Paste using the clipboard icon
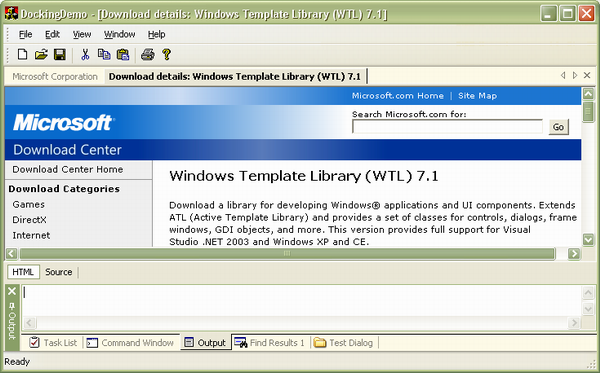Image resolution: width=600 pixels, height=373 pixels. (122, 54)
